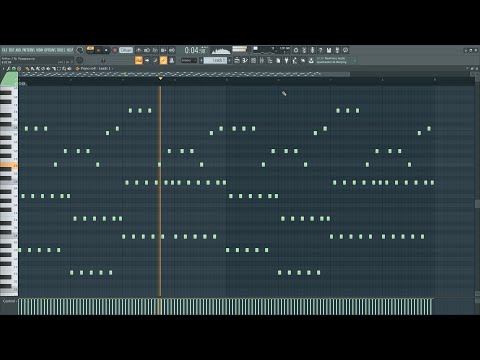Show the browser panel
Image resolution: width=480 pixels, height=360 pixels.
click(x=270, y=60)
